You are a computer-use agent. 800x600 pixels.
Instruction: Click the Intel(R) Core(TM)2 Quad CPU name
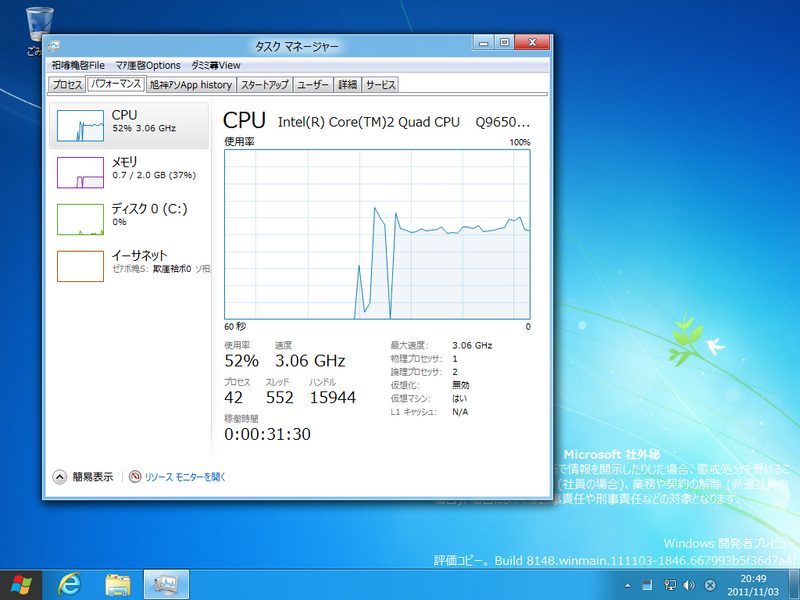tap(369, 122)
